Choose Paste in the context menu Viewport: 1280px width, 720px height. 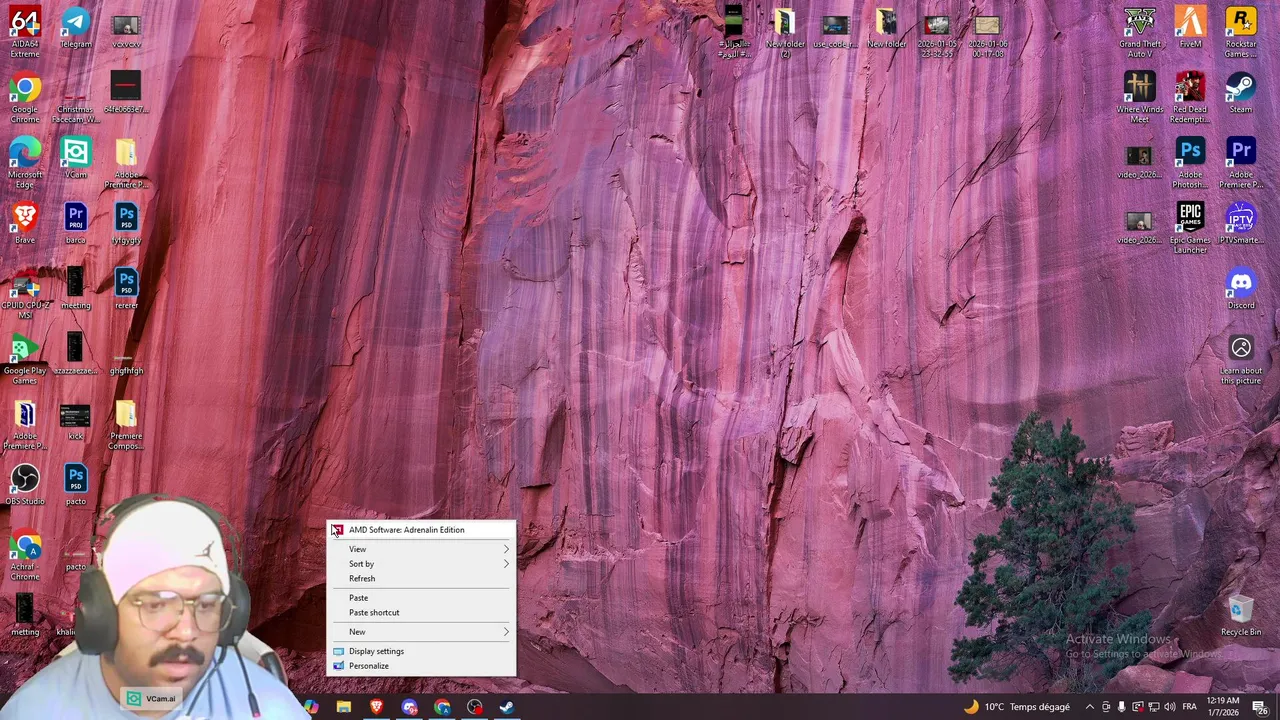click(421, 598)
